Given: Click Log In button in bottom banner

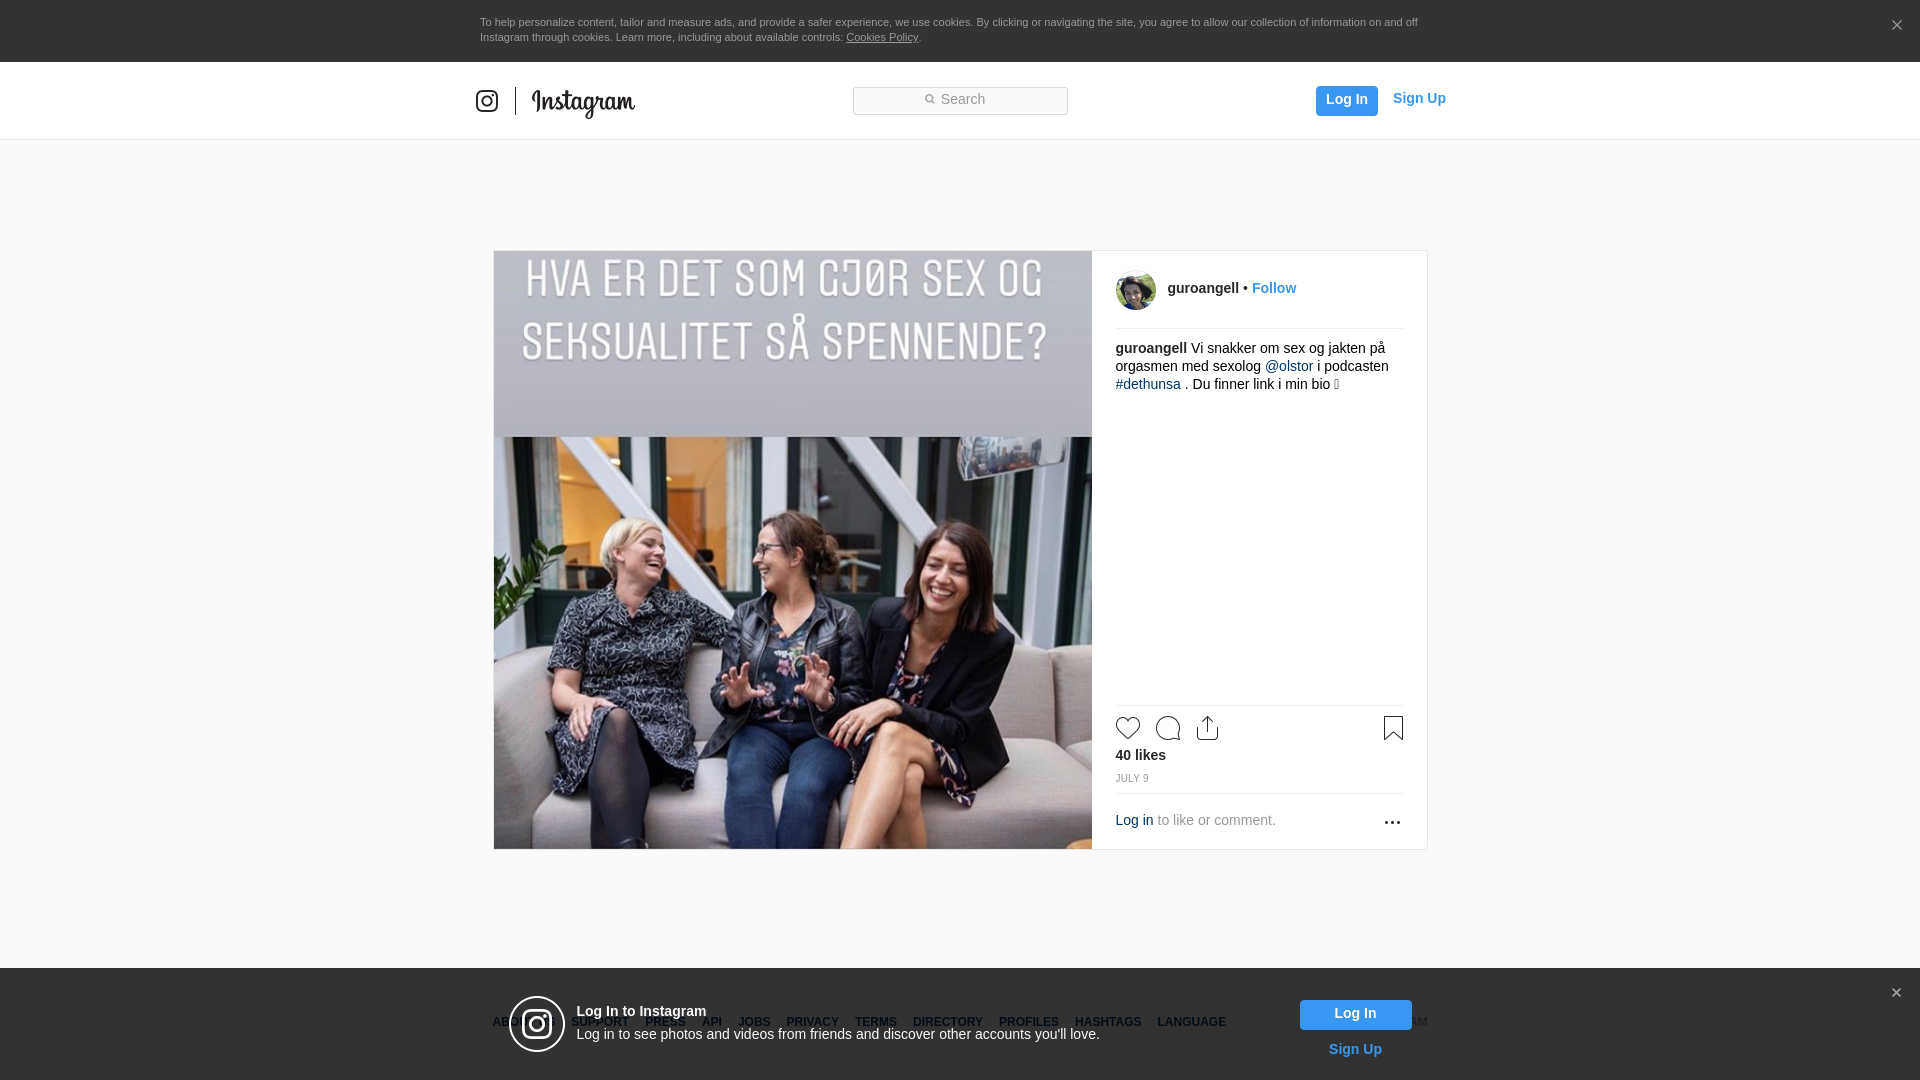Looking at the screenshot, I should 1355,1015.
